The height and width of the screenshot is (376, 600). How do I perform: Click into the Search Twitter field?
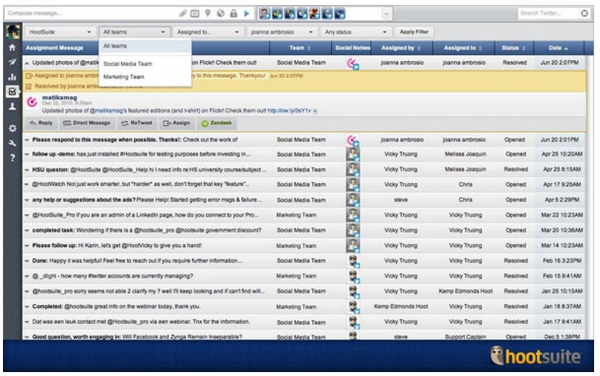[549, 13]
